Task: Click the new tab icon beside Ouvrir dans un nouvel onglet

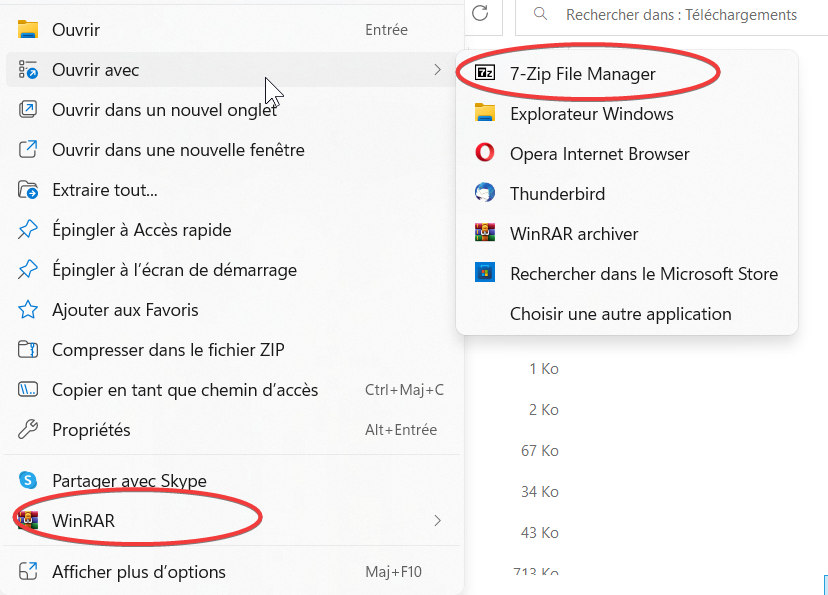Action: 27,110
